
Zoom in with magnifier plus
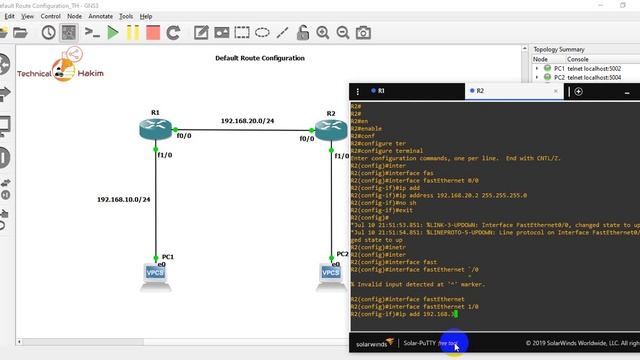click(x=323, y=33)
